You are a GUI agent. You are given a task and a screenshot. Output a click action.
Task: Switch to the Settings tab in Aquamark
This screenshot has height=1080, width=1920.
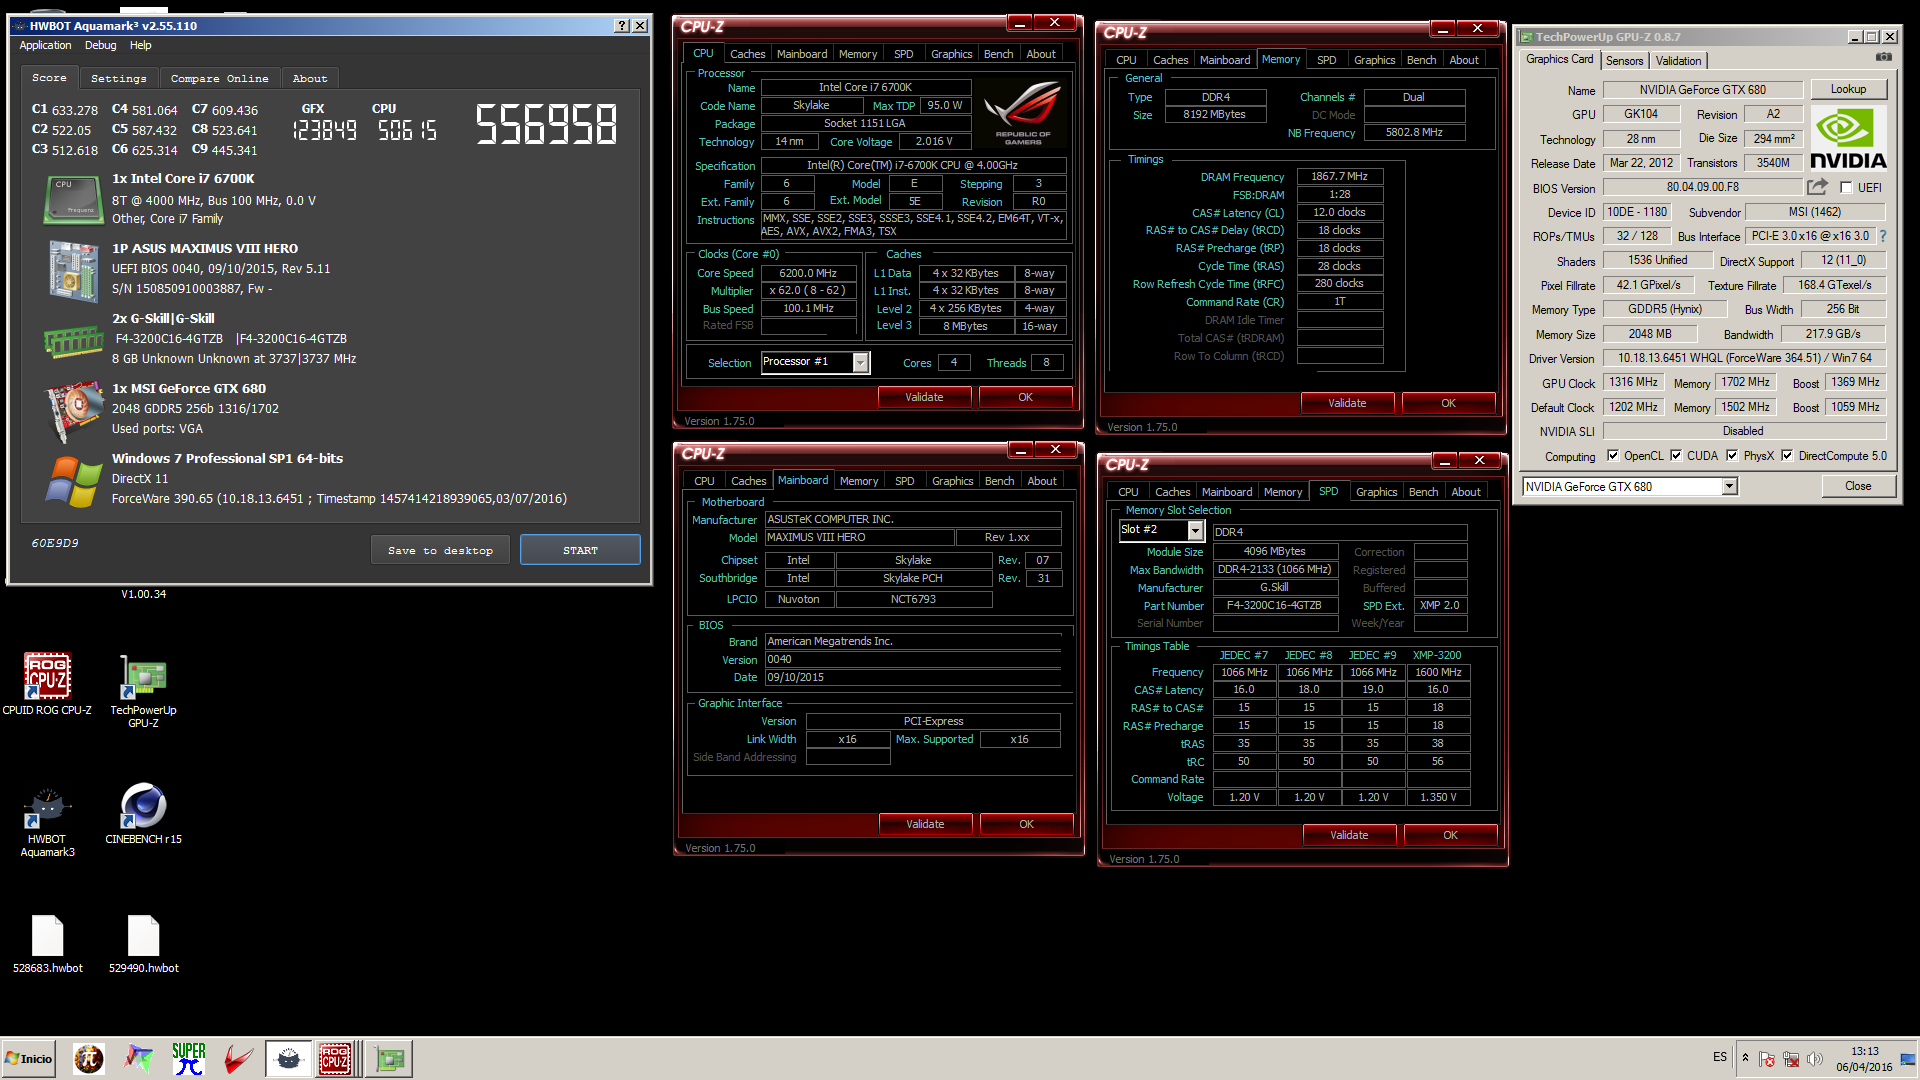[x=118, y=78]
